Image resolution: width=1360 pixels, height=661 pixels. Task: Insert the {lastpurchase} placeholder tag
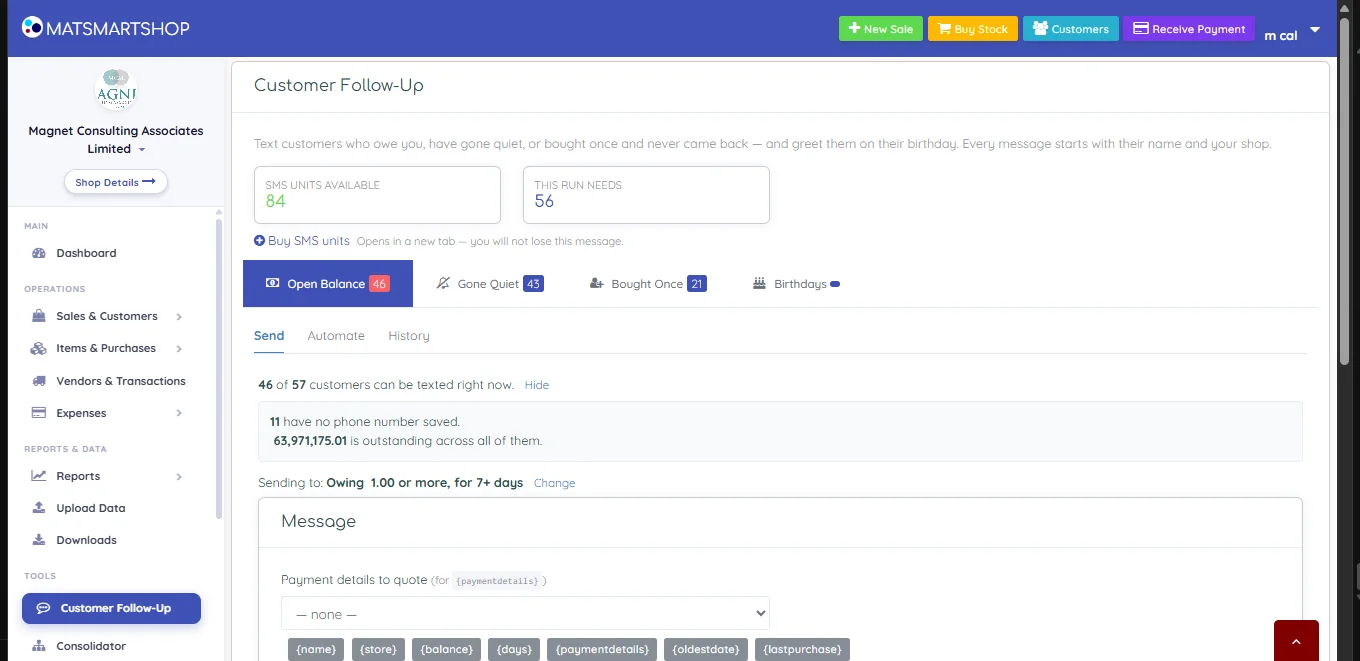802,649
